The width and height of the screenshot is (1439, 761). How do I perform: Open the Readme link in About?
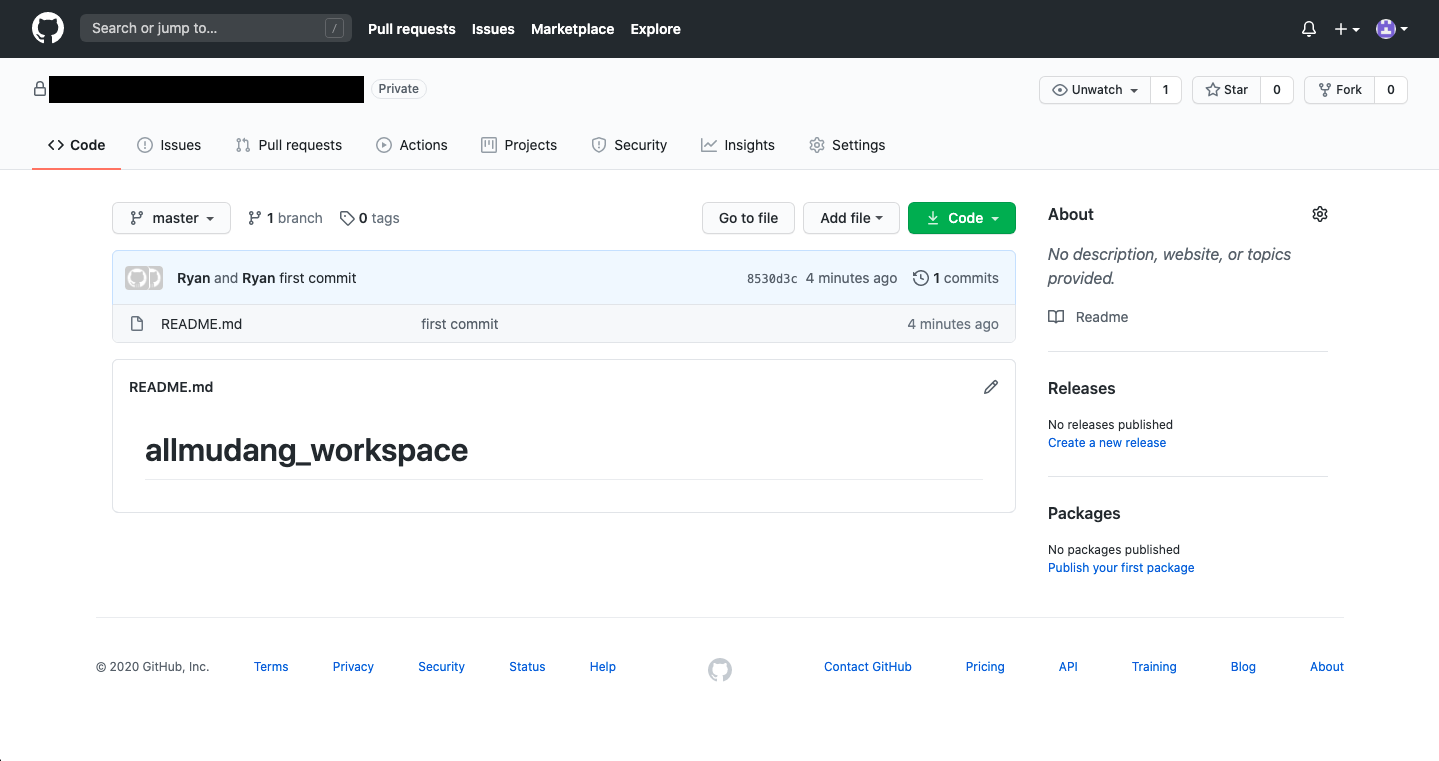click(x=1088, y=317)
